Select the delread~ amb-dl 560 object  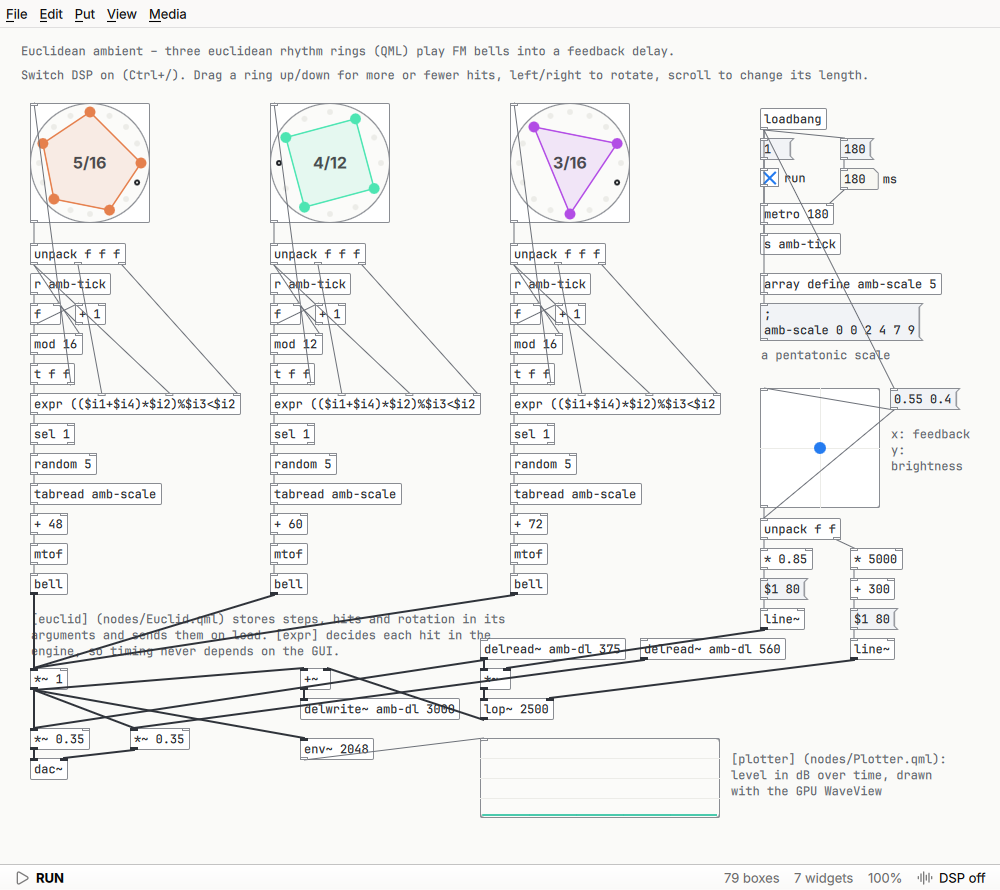[x=713, y=649]
